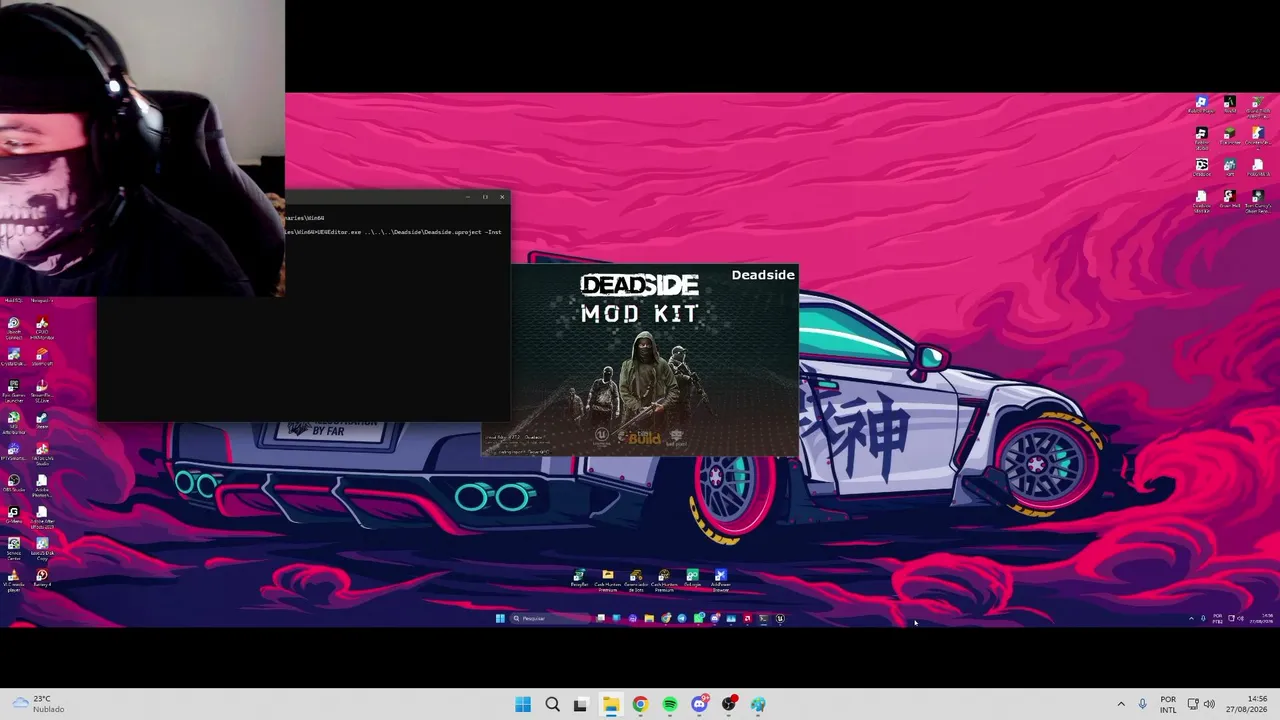1280x720 pixels.
Task: Open the outer Windows Start menu
Action: (x=523, y=704)
